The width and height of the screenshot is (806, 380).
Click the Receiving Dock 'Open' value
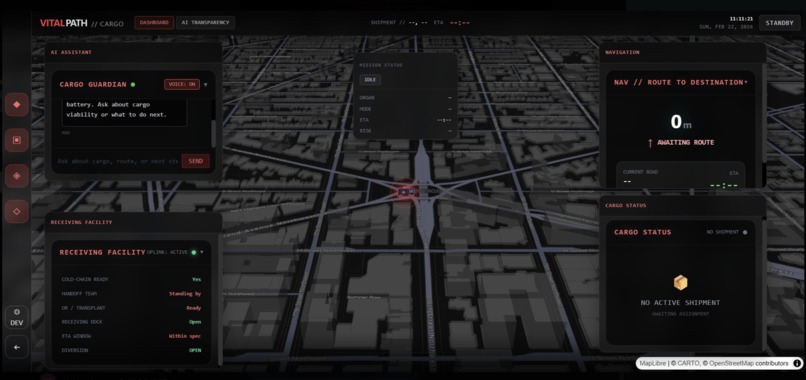point(195,322)
